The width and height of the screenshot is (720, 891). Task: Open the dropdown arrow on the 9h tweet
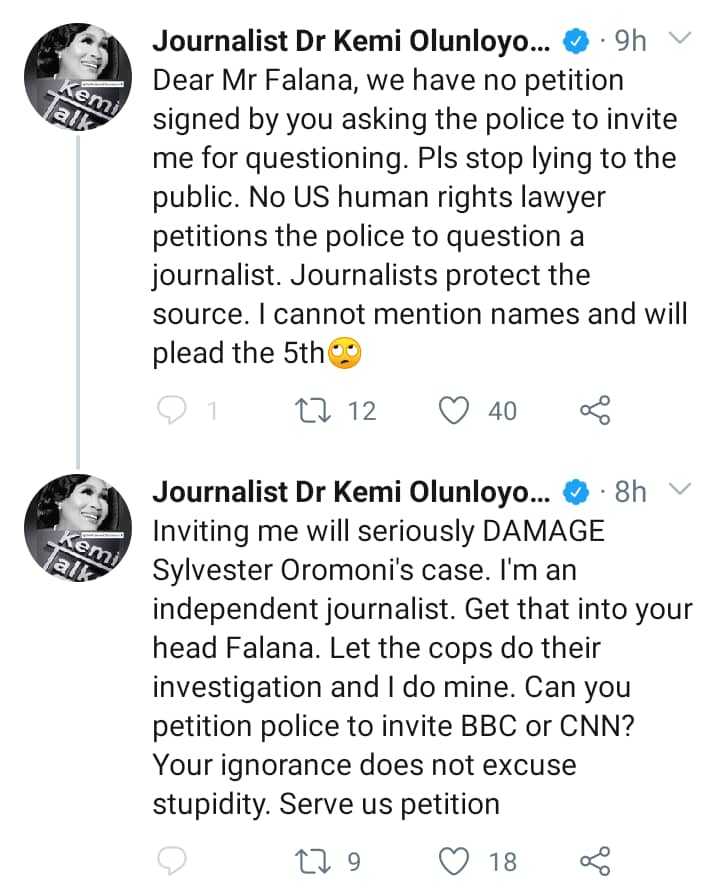click(679, 41)
